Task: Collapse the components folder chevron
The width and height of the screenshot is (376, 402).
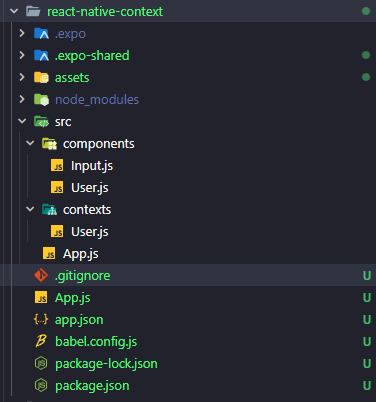Action: [30, 143]
